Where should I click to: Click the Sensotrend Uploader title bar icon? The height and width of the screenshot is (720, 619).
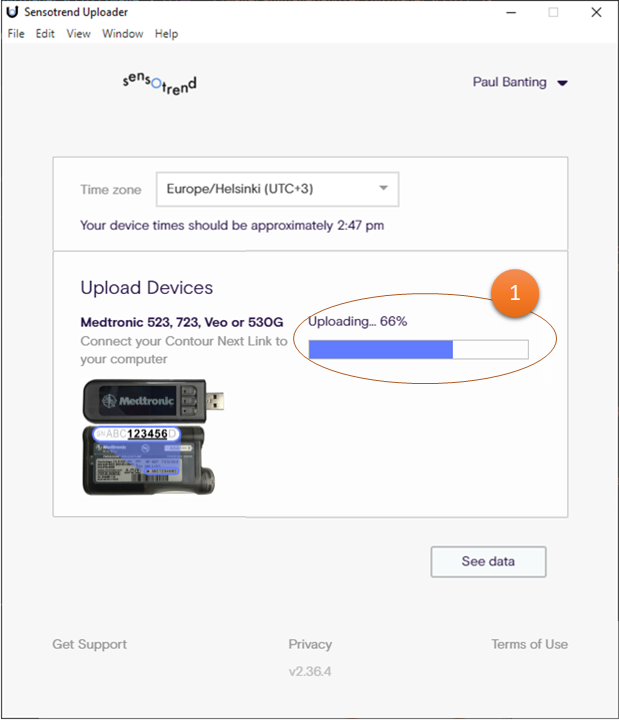click(12, 12)
